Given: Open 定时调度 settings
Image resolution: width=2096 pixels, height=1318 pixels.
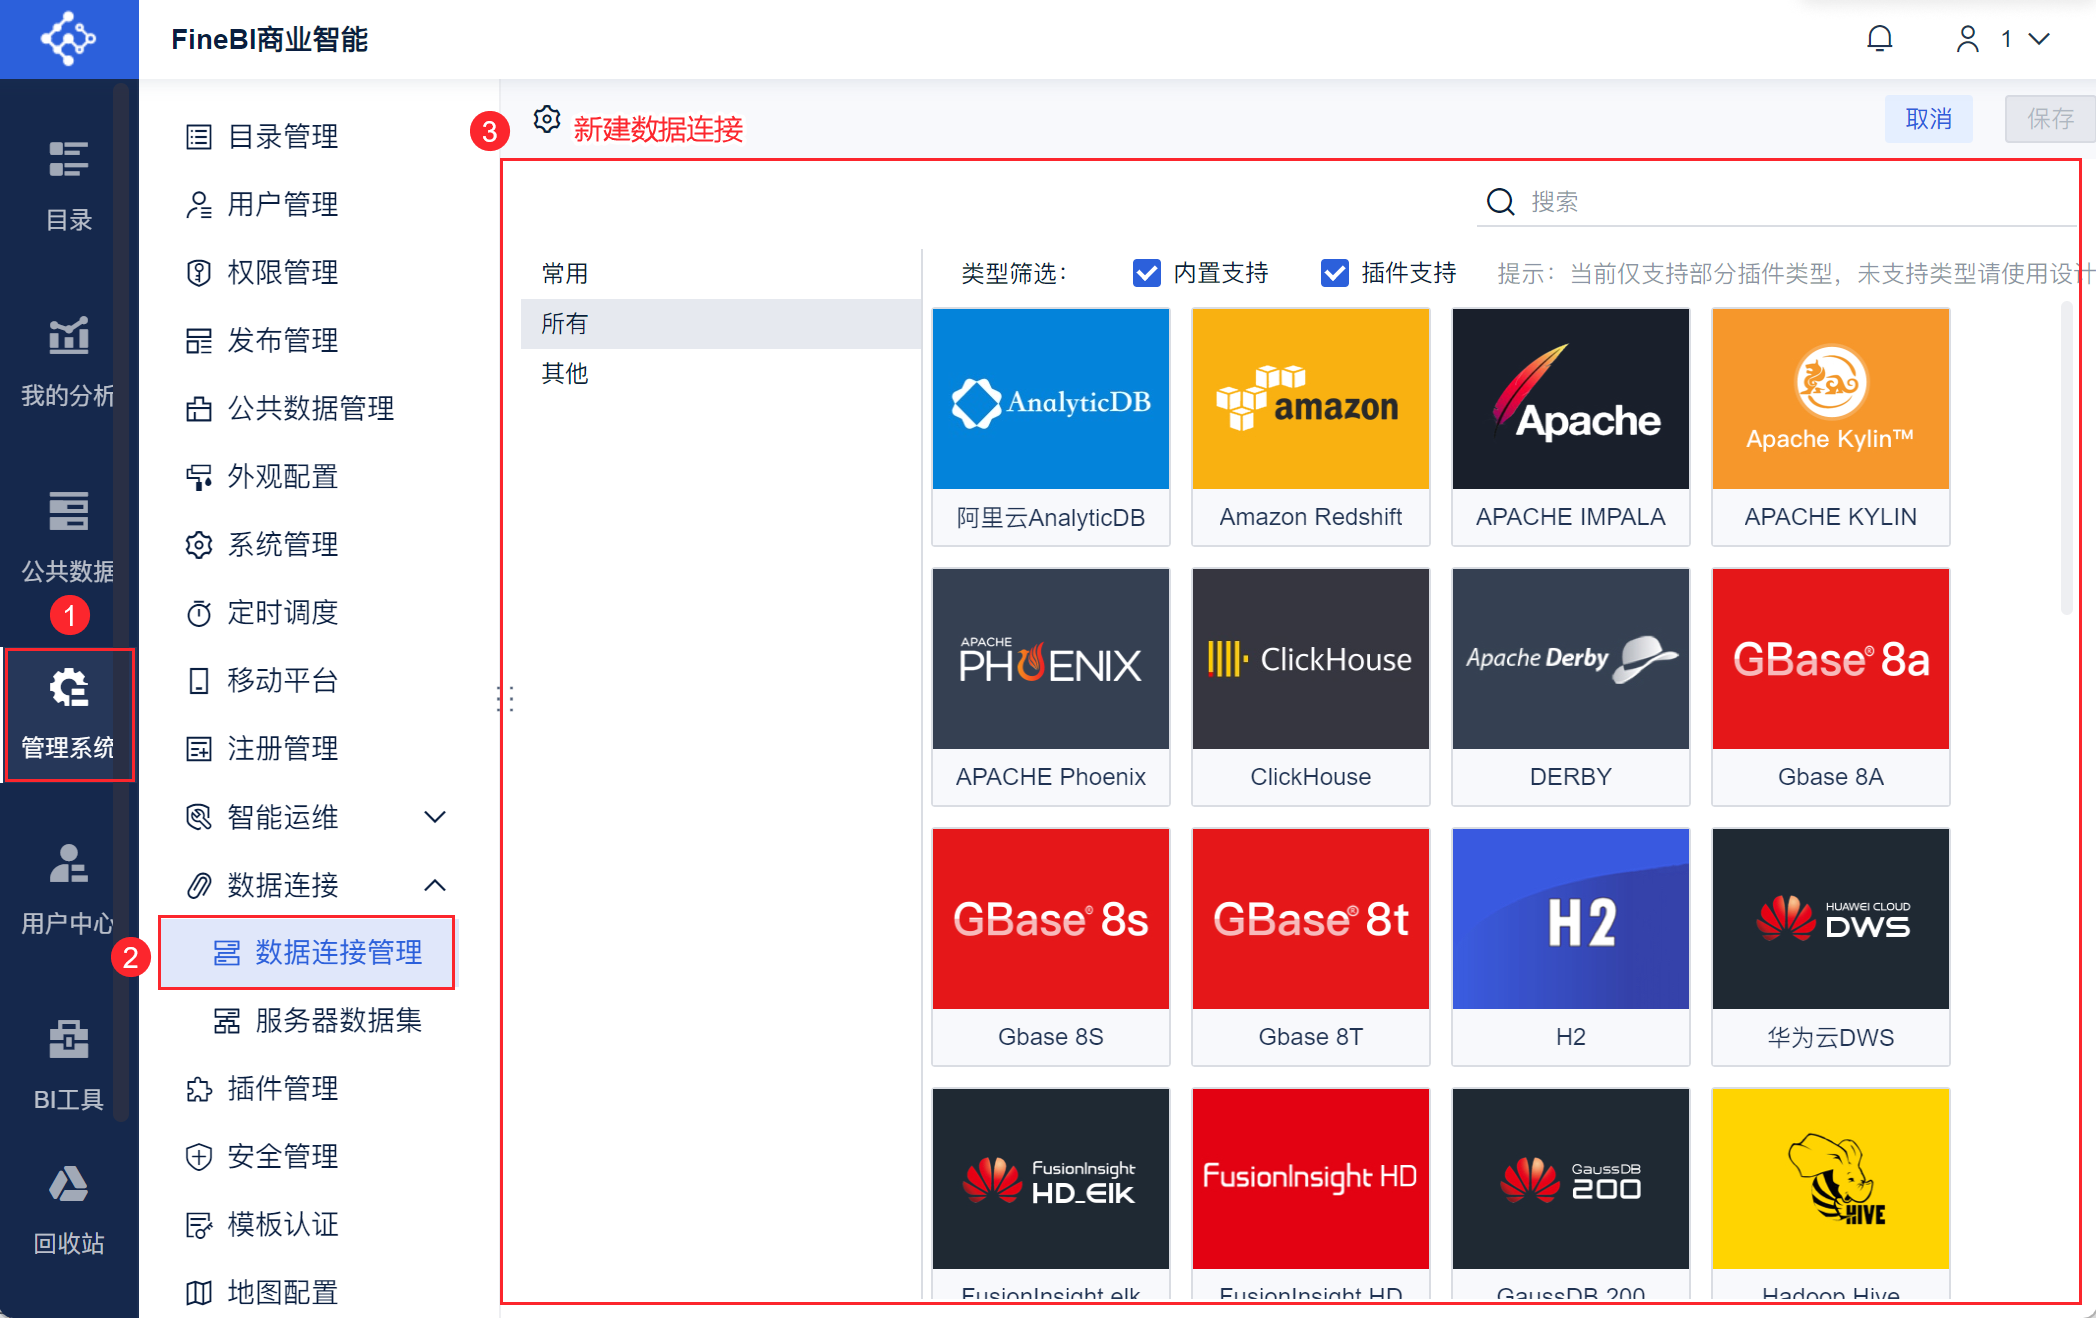Looking at the screenshot, I should (x=283, y=613).
